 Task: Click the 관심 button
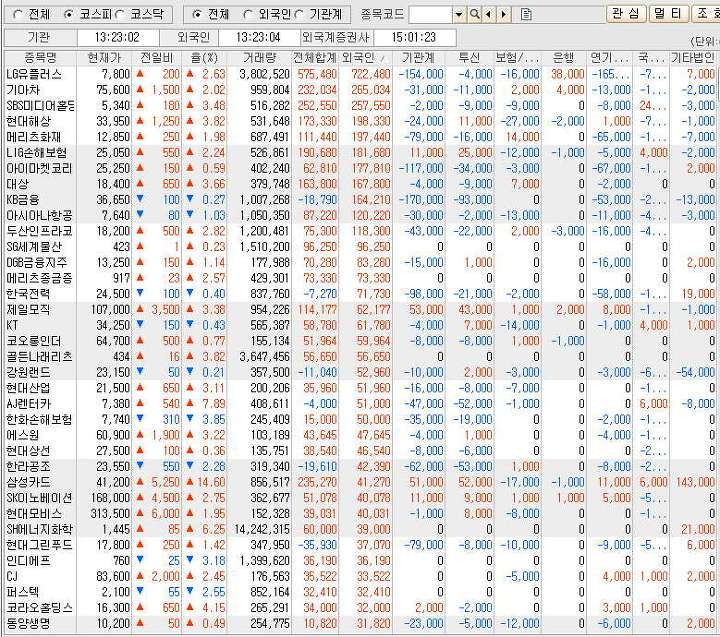click(626, 14)
